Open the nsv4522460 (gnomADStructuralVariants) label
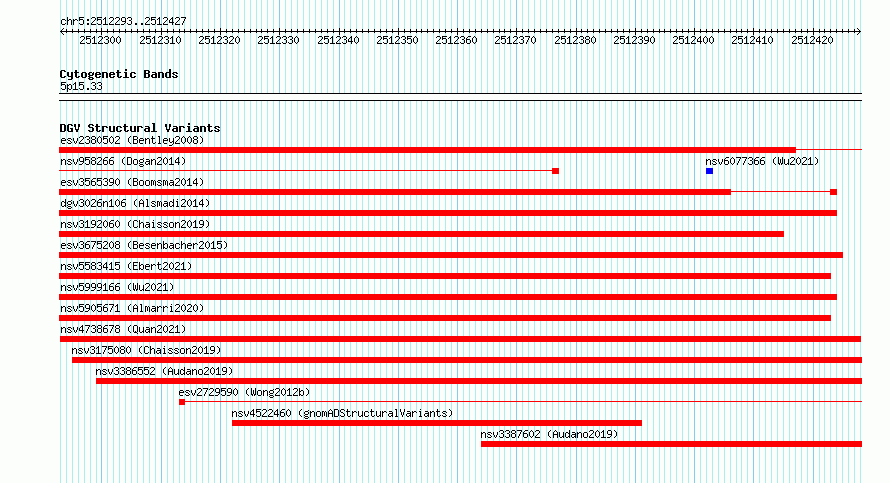This screenshot has height=483, width=890. [x=342, y=413]
